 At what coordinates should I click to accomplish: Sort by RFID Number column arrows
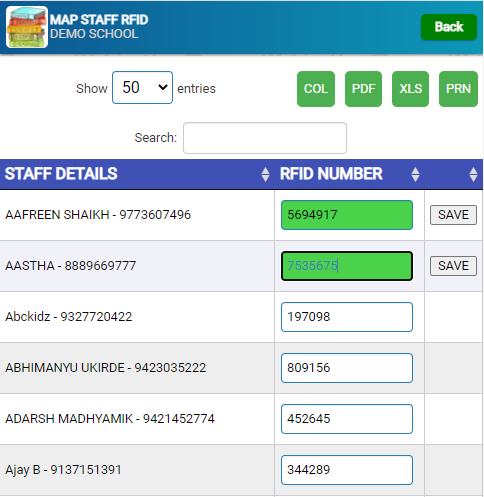415,174
